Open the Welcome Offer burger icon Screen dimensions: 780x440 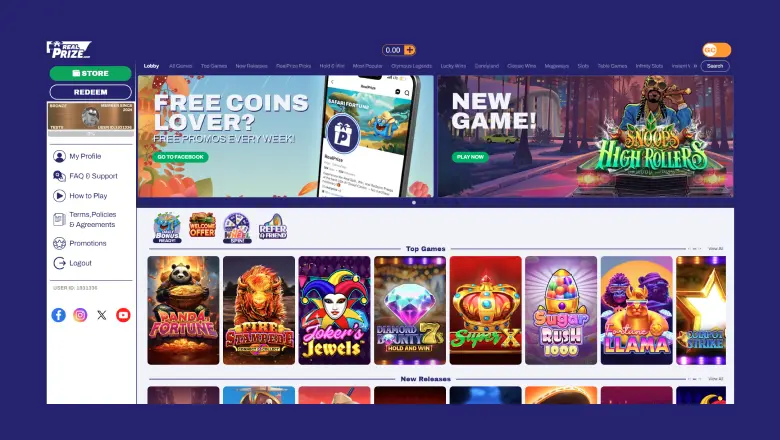click(x=202, y=225)
